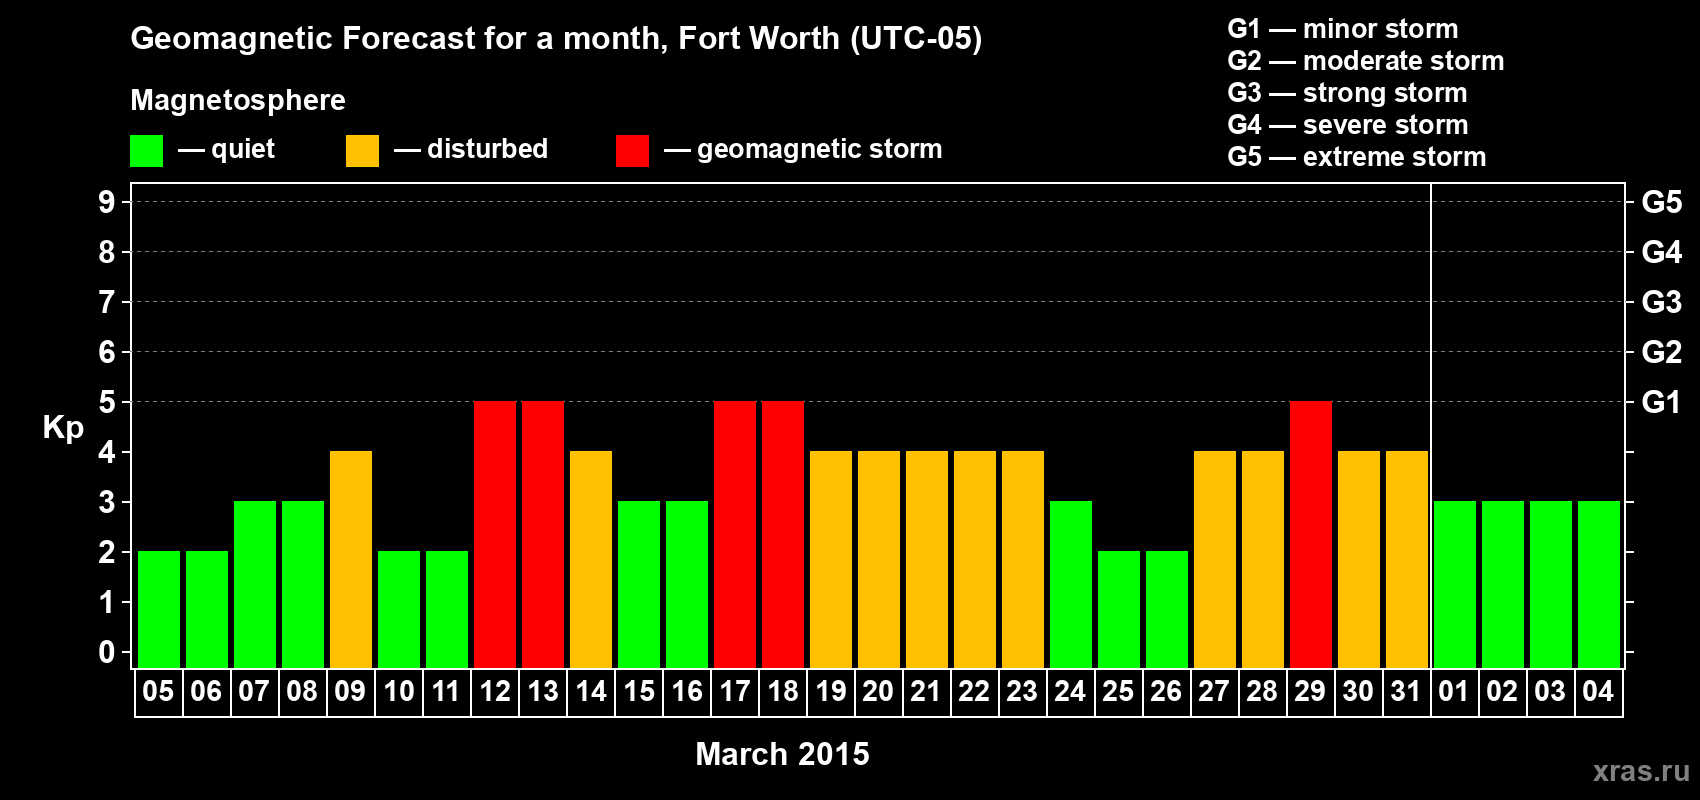This screenshot has height=800, width=1700.
Task: Select the green bar for April 04
Action: pyautogui.click(x=1599, y=585)
